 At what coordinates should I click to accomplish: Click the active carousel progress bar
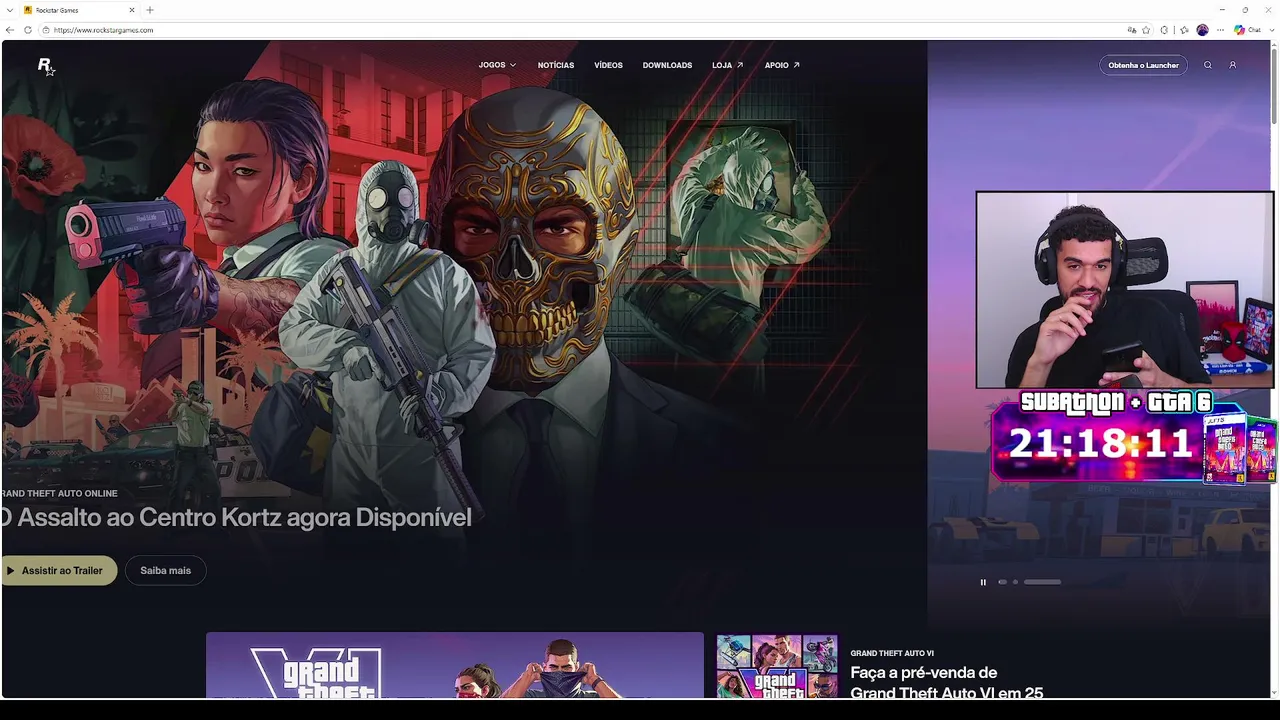pyautogui.click(x=1042, y=582)
